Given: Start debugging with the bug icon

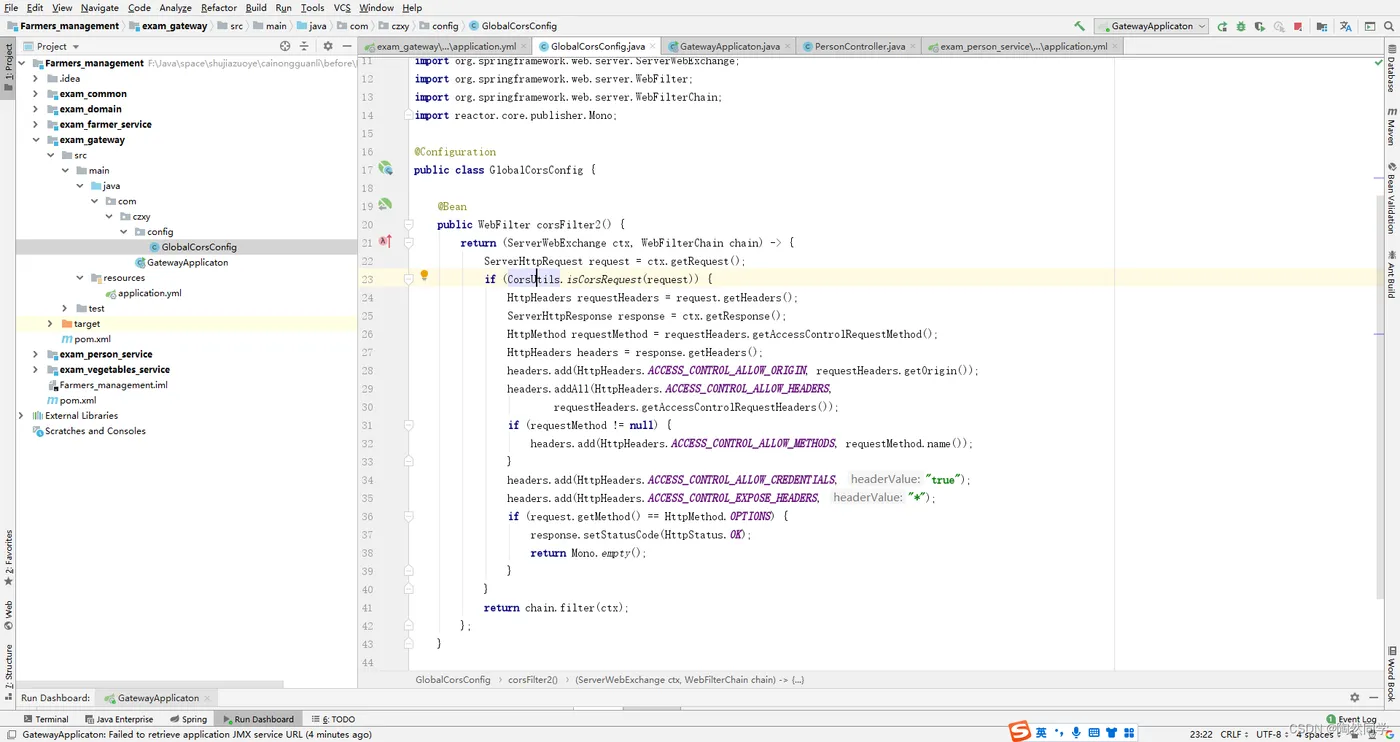Looking at the screenshot, I should point(1241,26).
